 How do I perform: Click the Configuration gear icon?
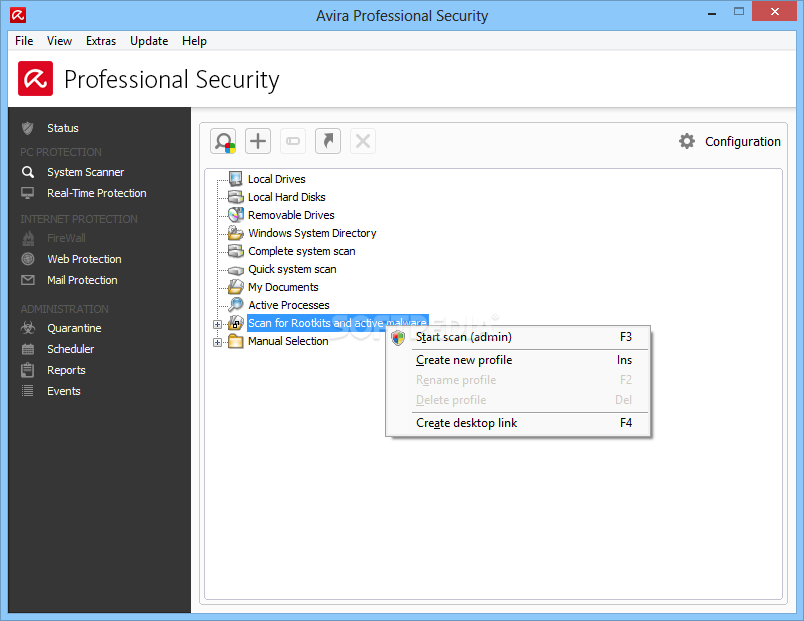click(687, 141)
